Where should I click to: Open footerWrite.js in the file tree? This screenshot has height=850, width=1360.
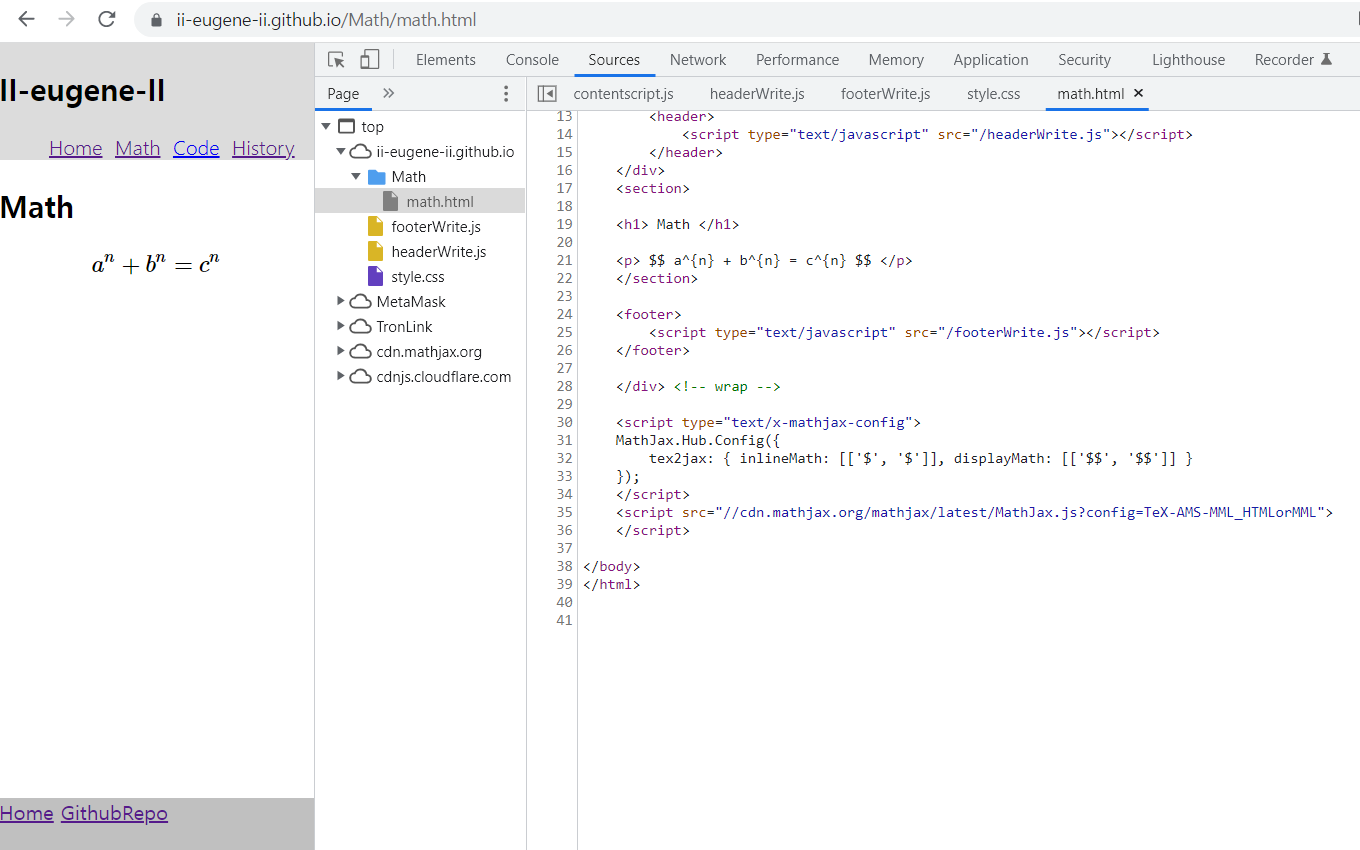tap(436, 227)
